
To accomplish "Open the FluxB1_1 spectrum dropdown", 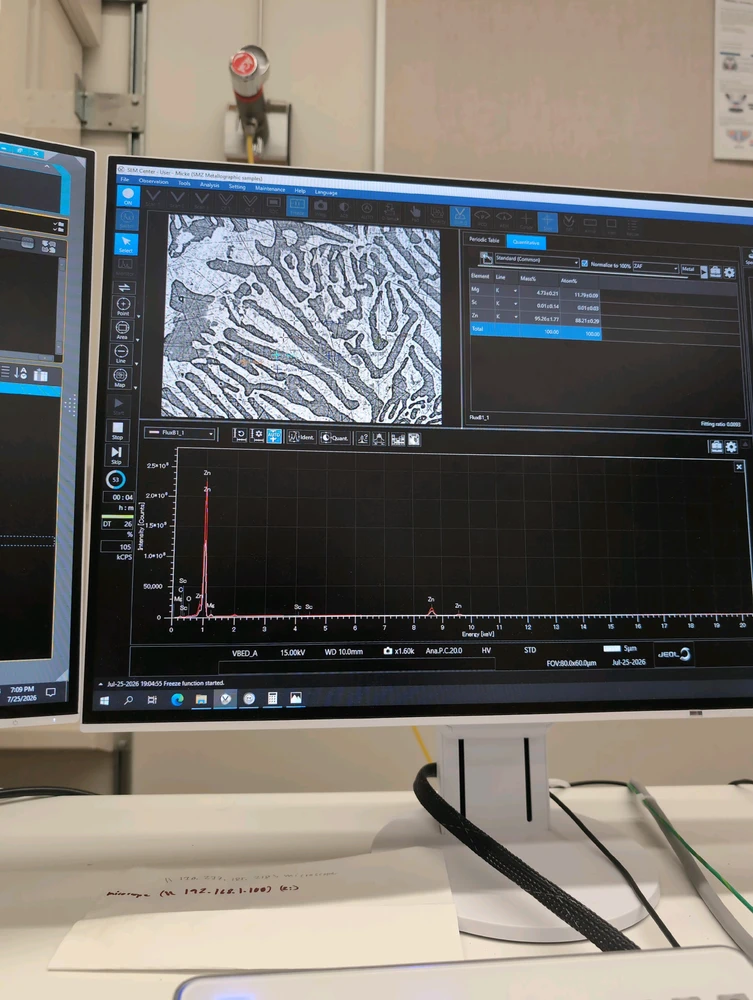I will point(180,433).
